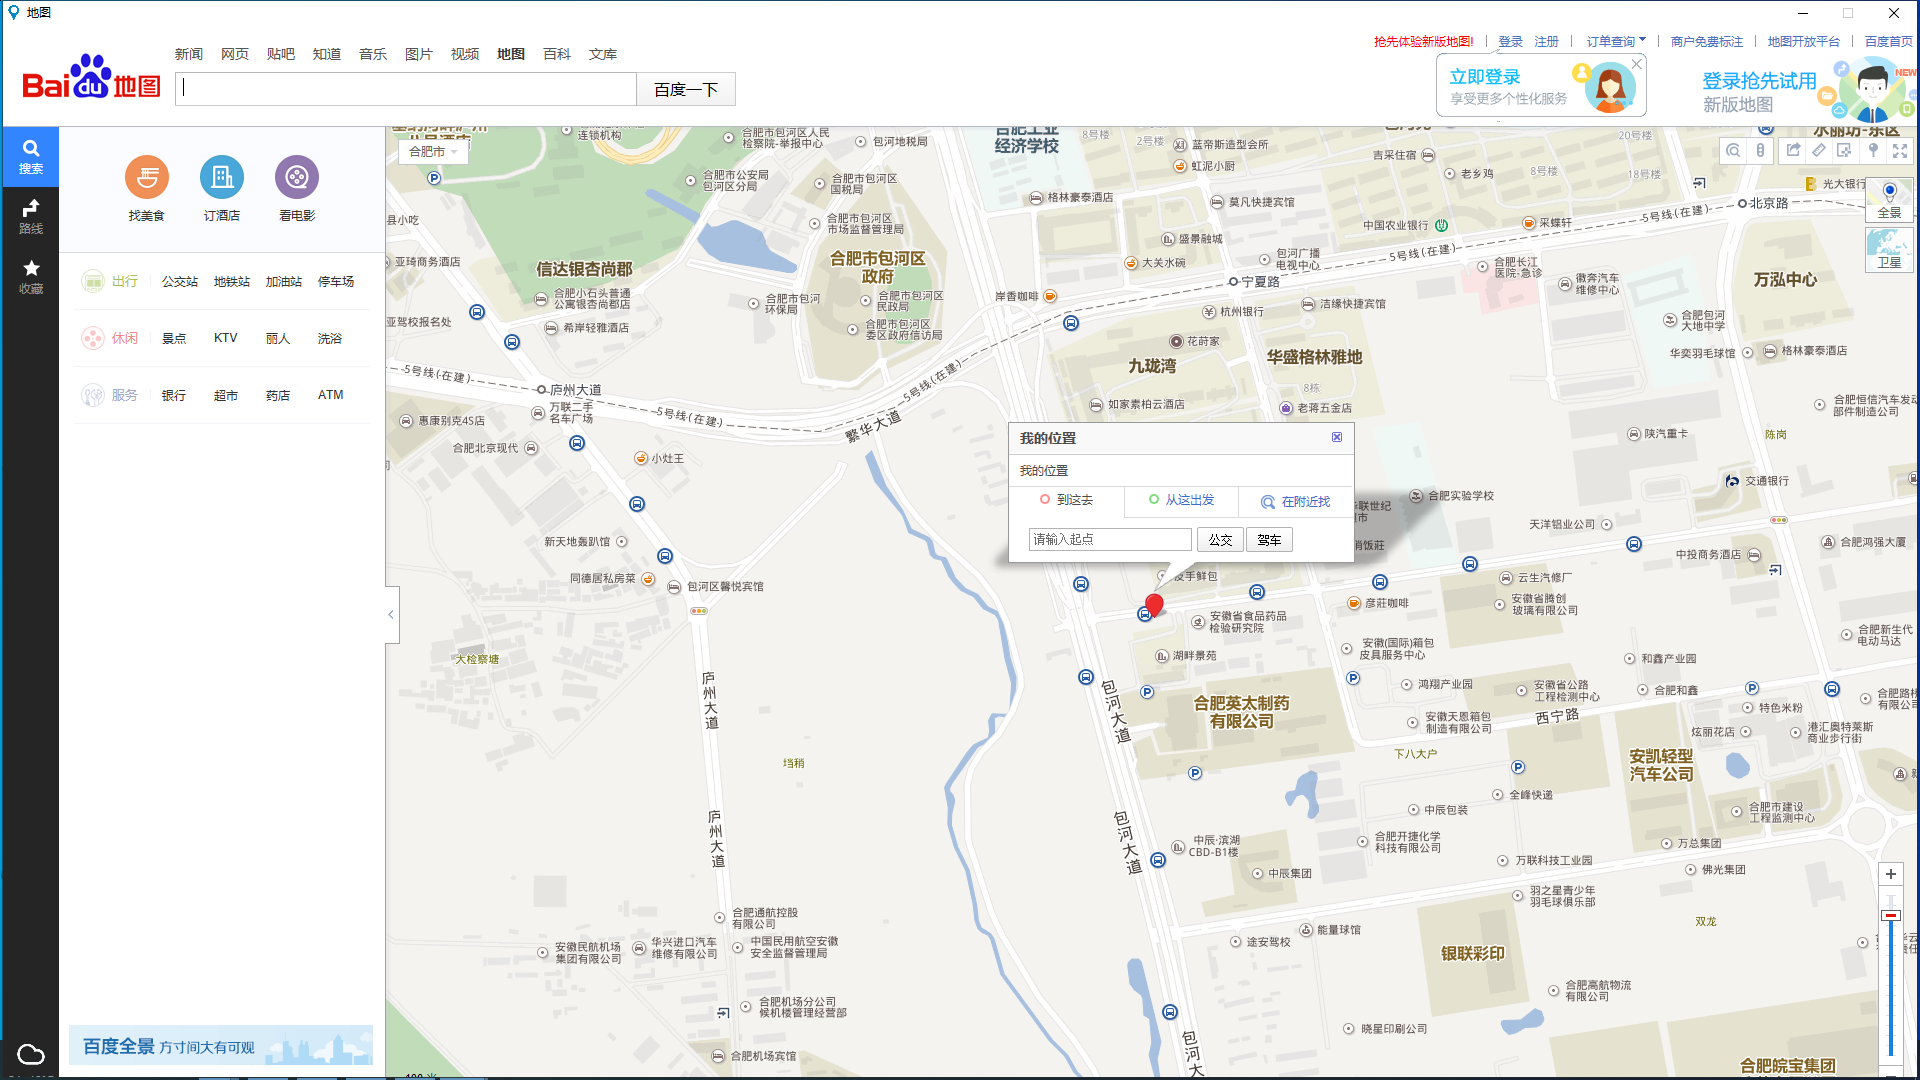Click the 百度首页 link

click(x=1889, y=41)
